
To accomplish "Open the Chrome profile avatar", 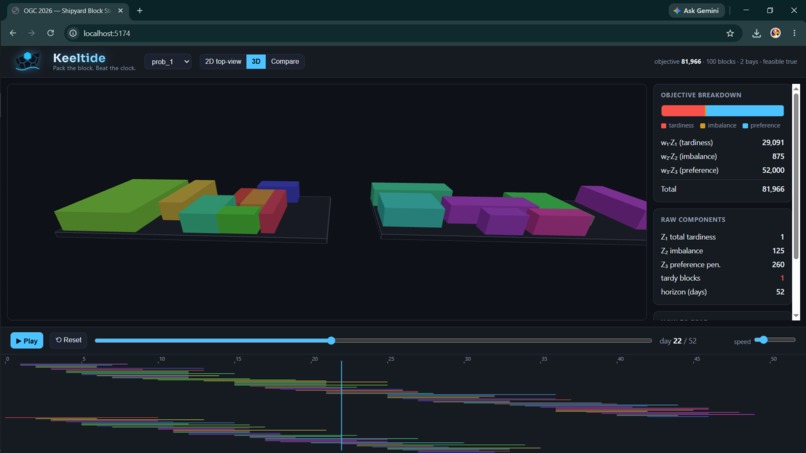I will coord(775,33).
